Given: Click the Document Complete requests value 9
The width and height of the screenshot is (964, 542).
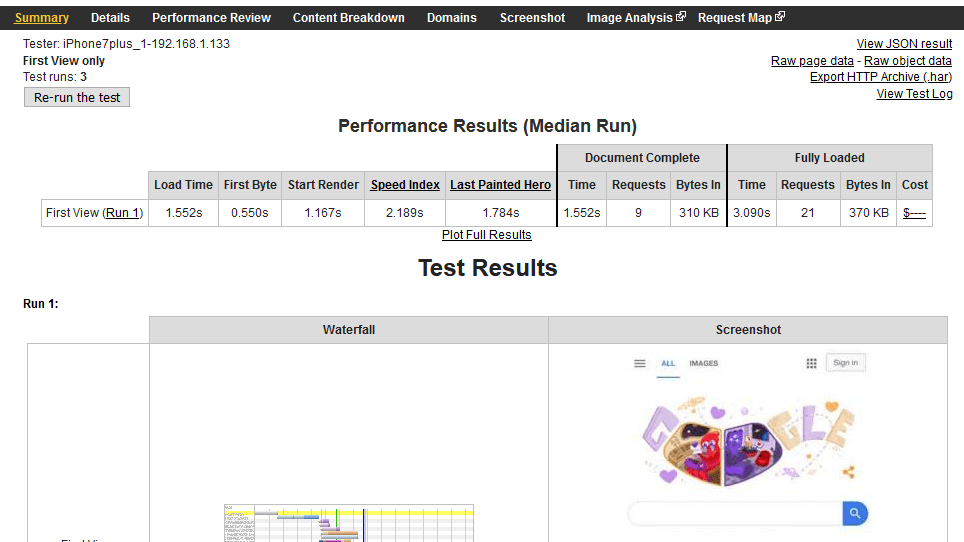Looking at the screenshot, I should (638, 213).
